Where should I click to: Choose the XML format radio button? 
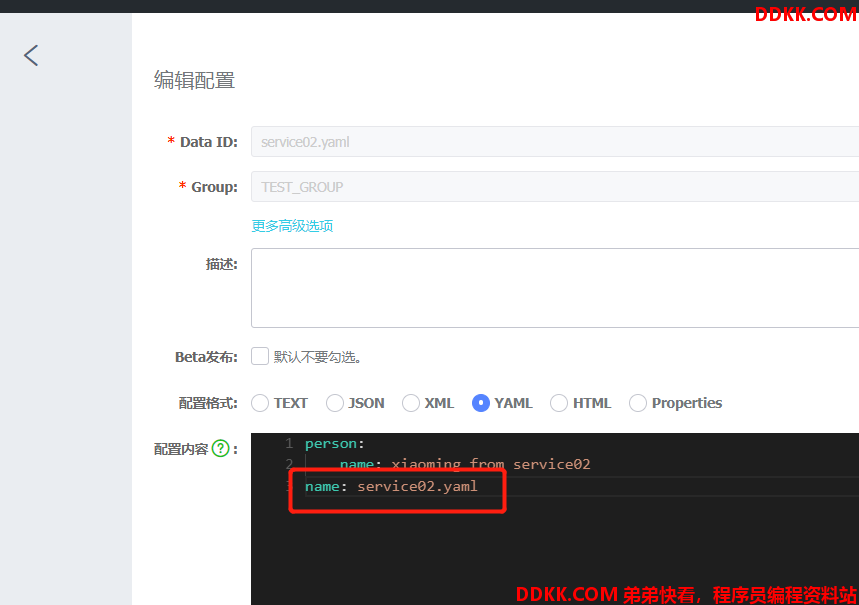click(410, 403)
